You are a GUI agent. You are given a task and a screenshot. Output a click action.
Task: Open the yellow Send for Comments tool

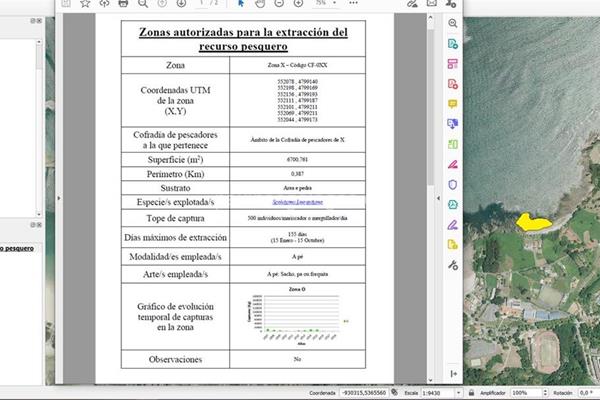453,245
